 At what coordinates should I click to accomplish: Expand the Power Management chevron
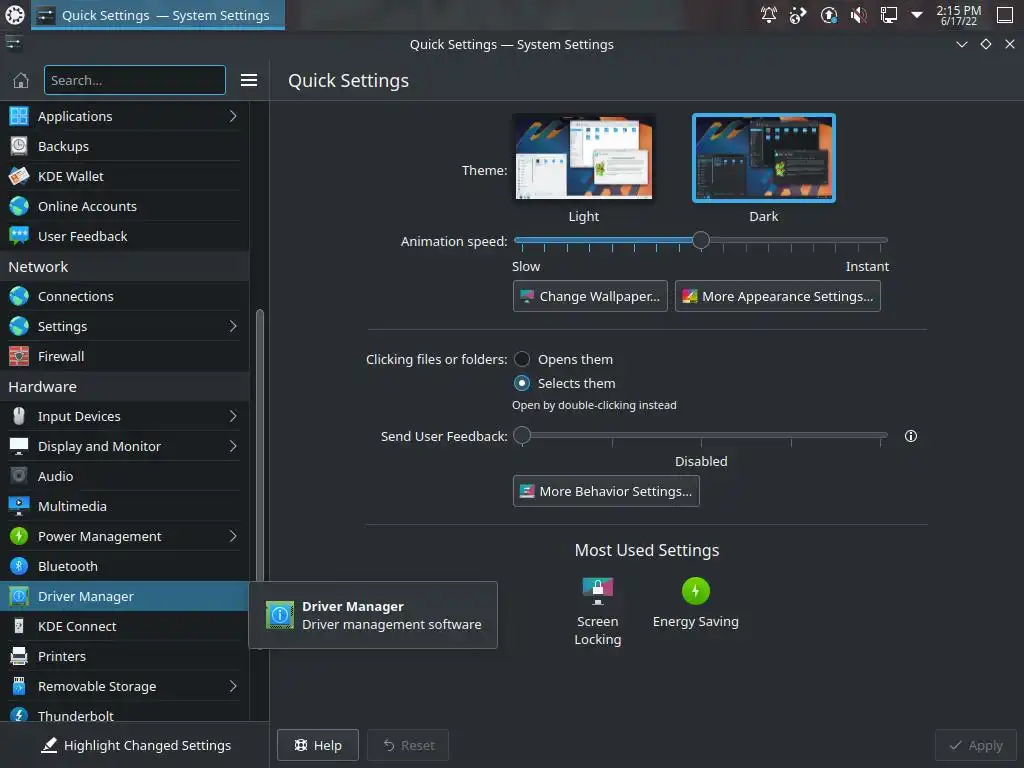point(233,536)
